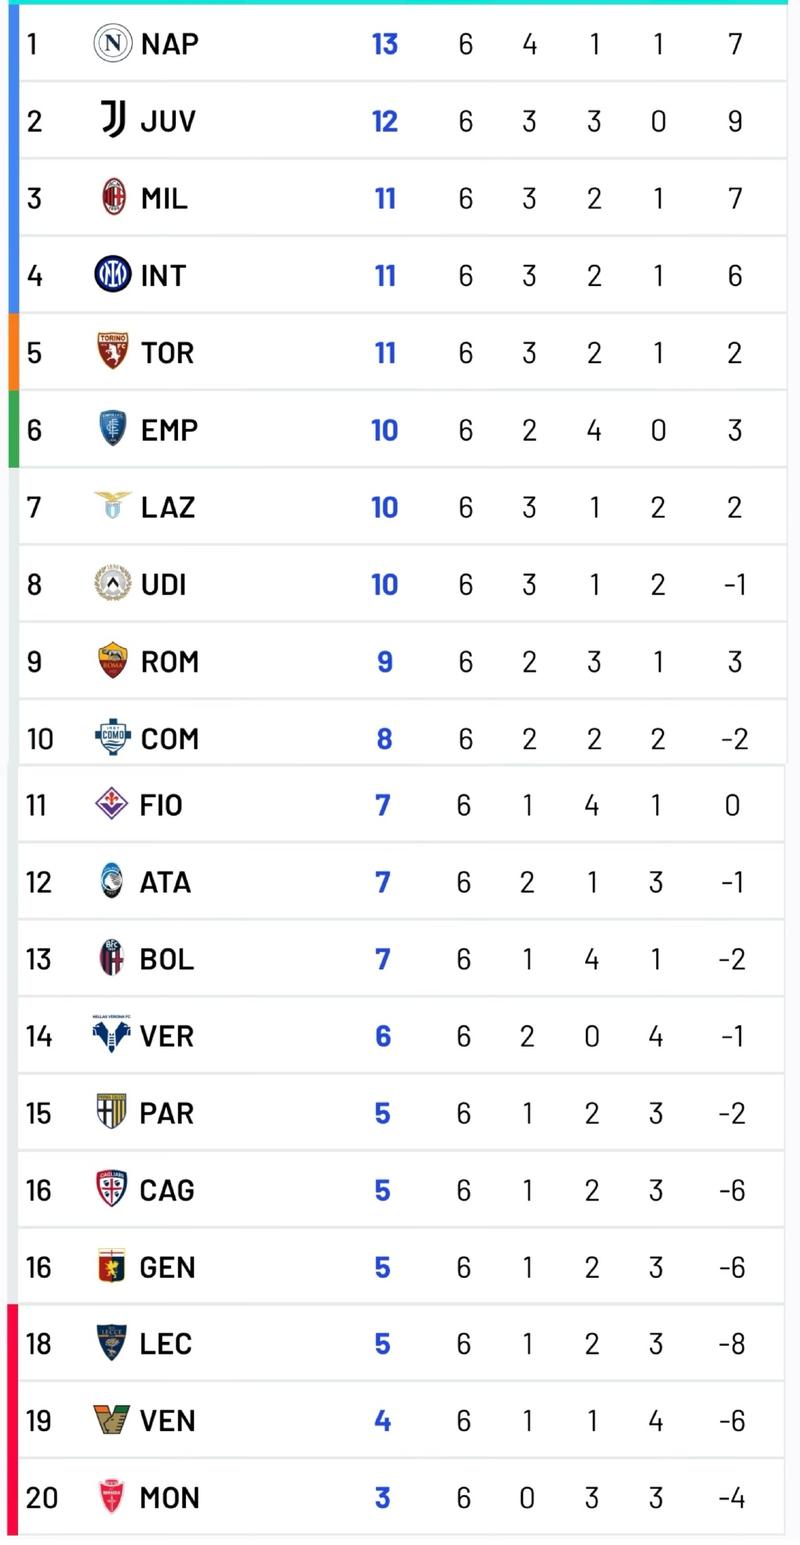Click Lecce's -8 goal difference

coord(732,1343)
